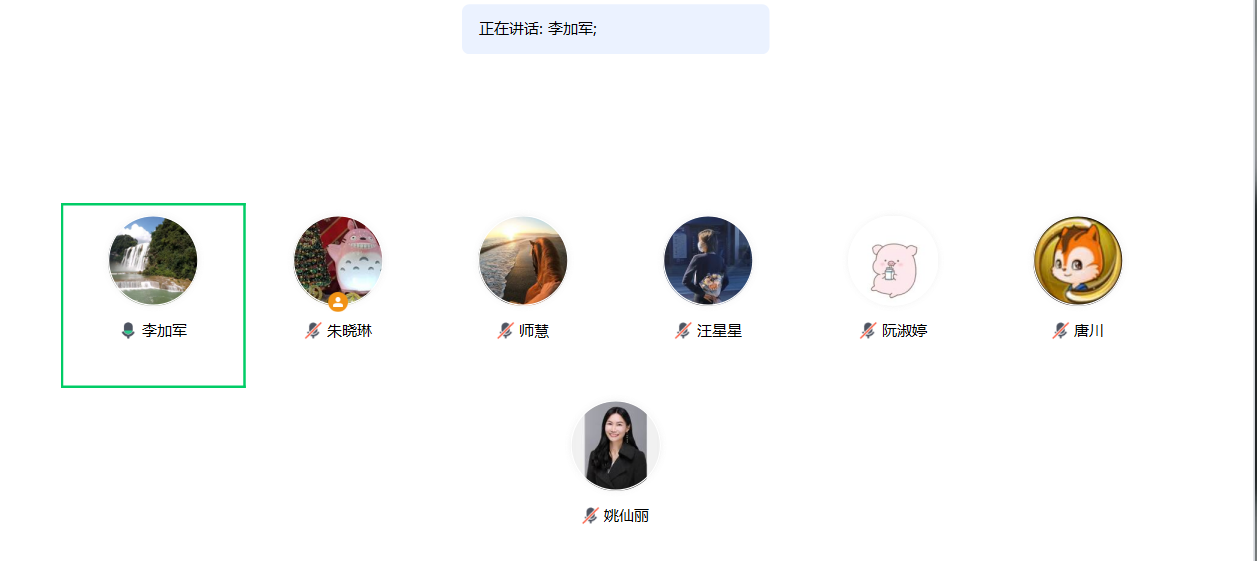This screenshot has width=1257, height=561.
Task: Select 朱晓琳's Totoro avatar
Action: coord(338,260)
